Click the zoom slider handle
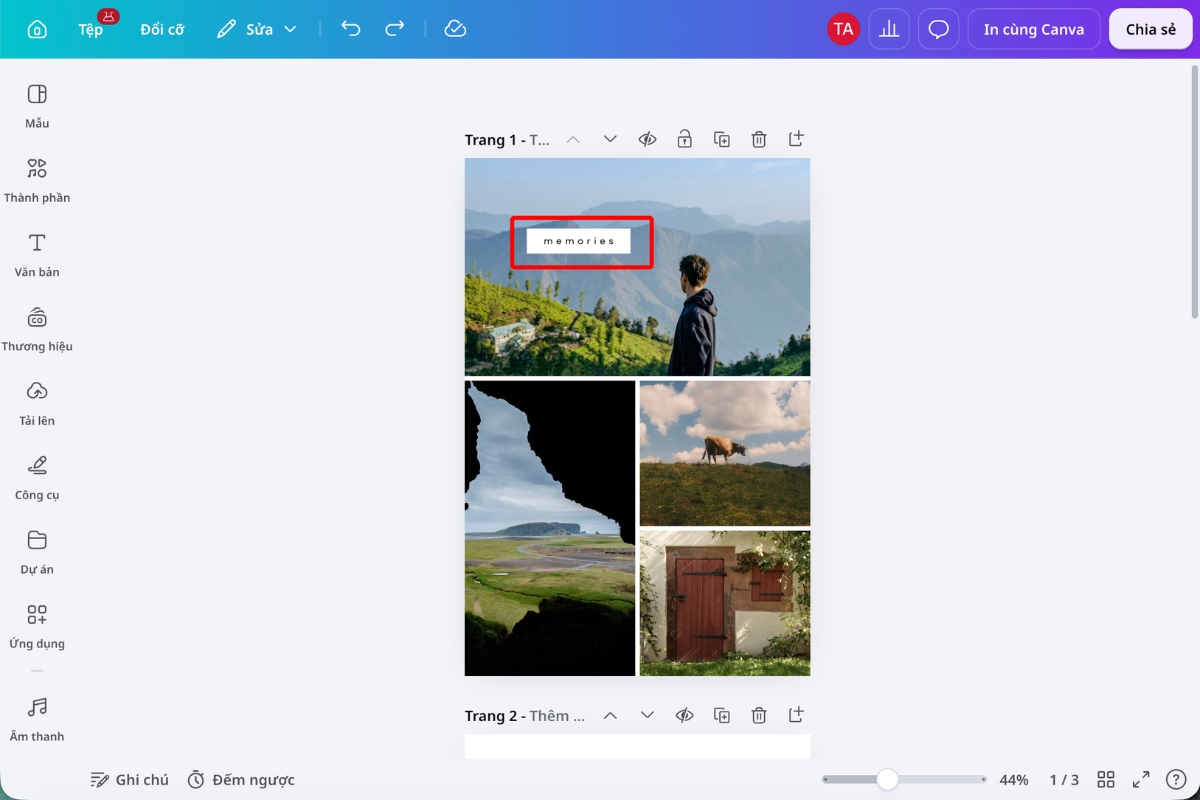 [887, 779]
